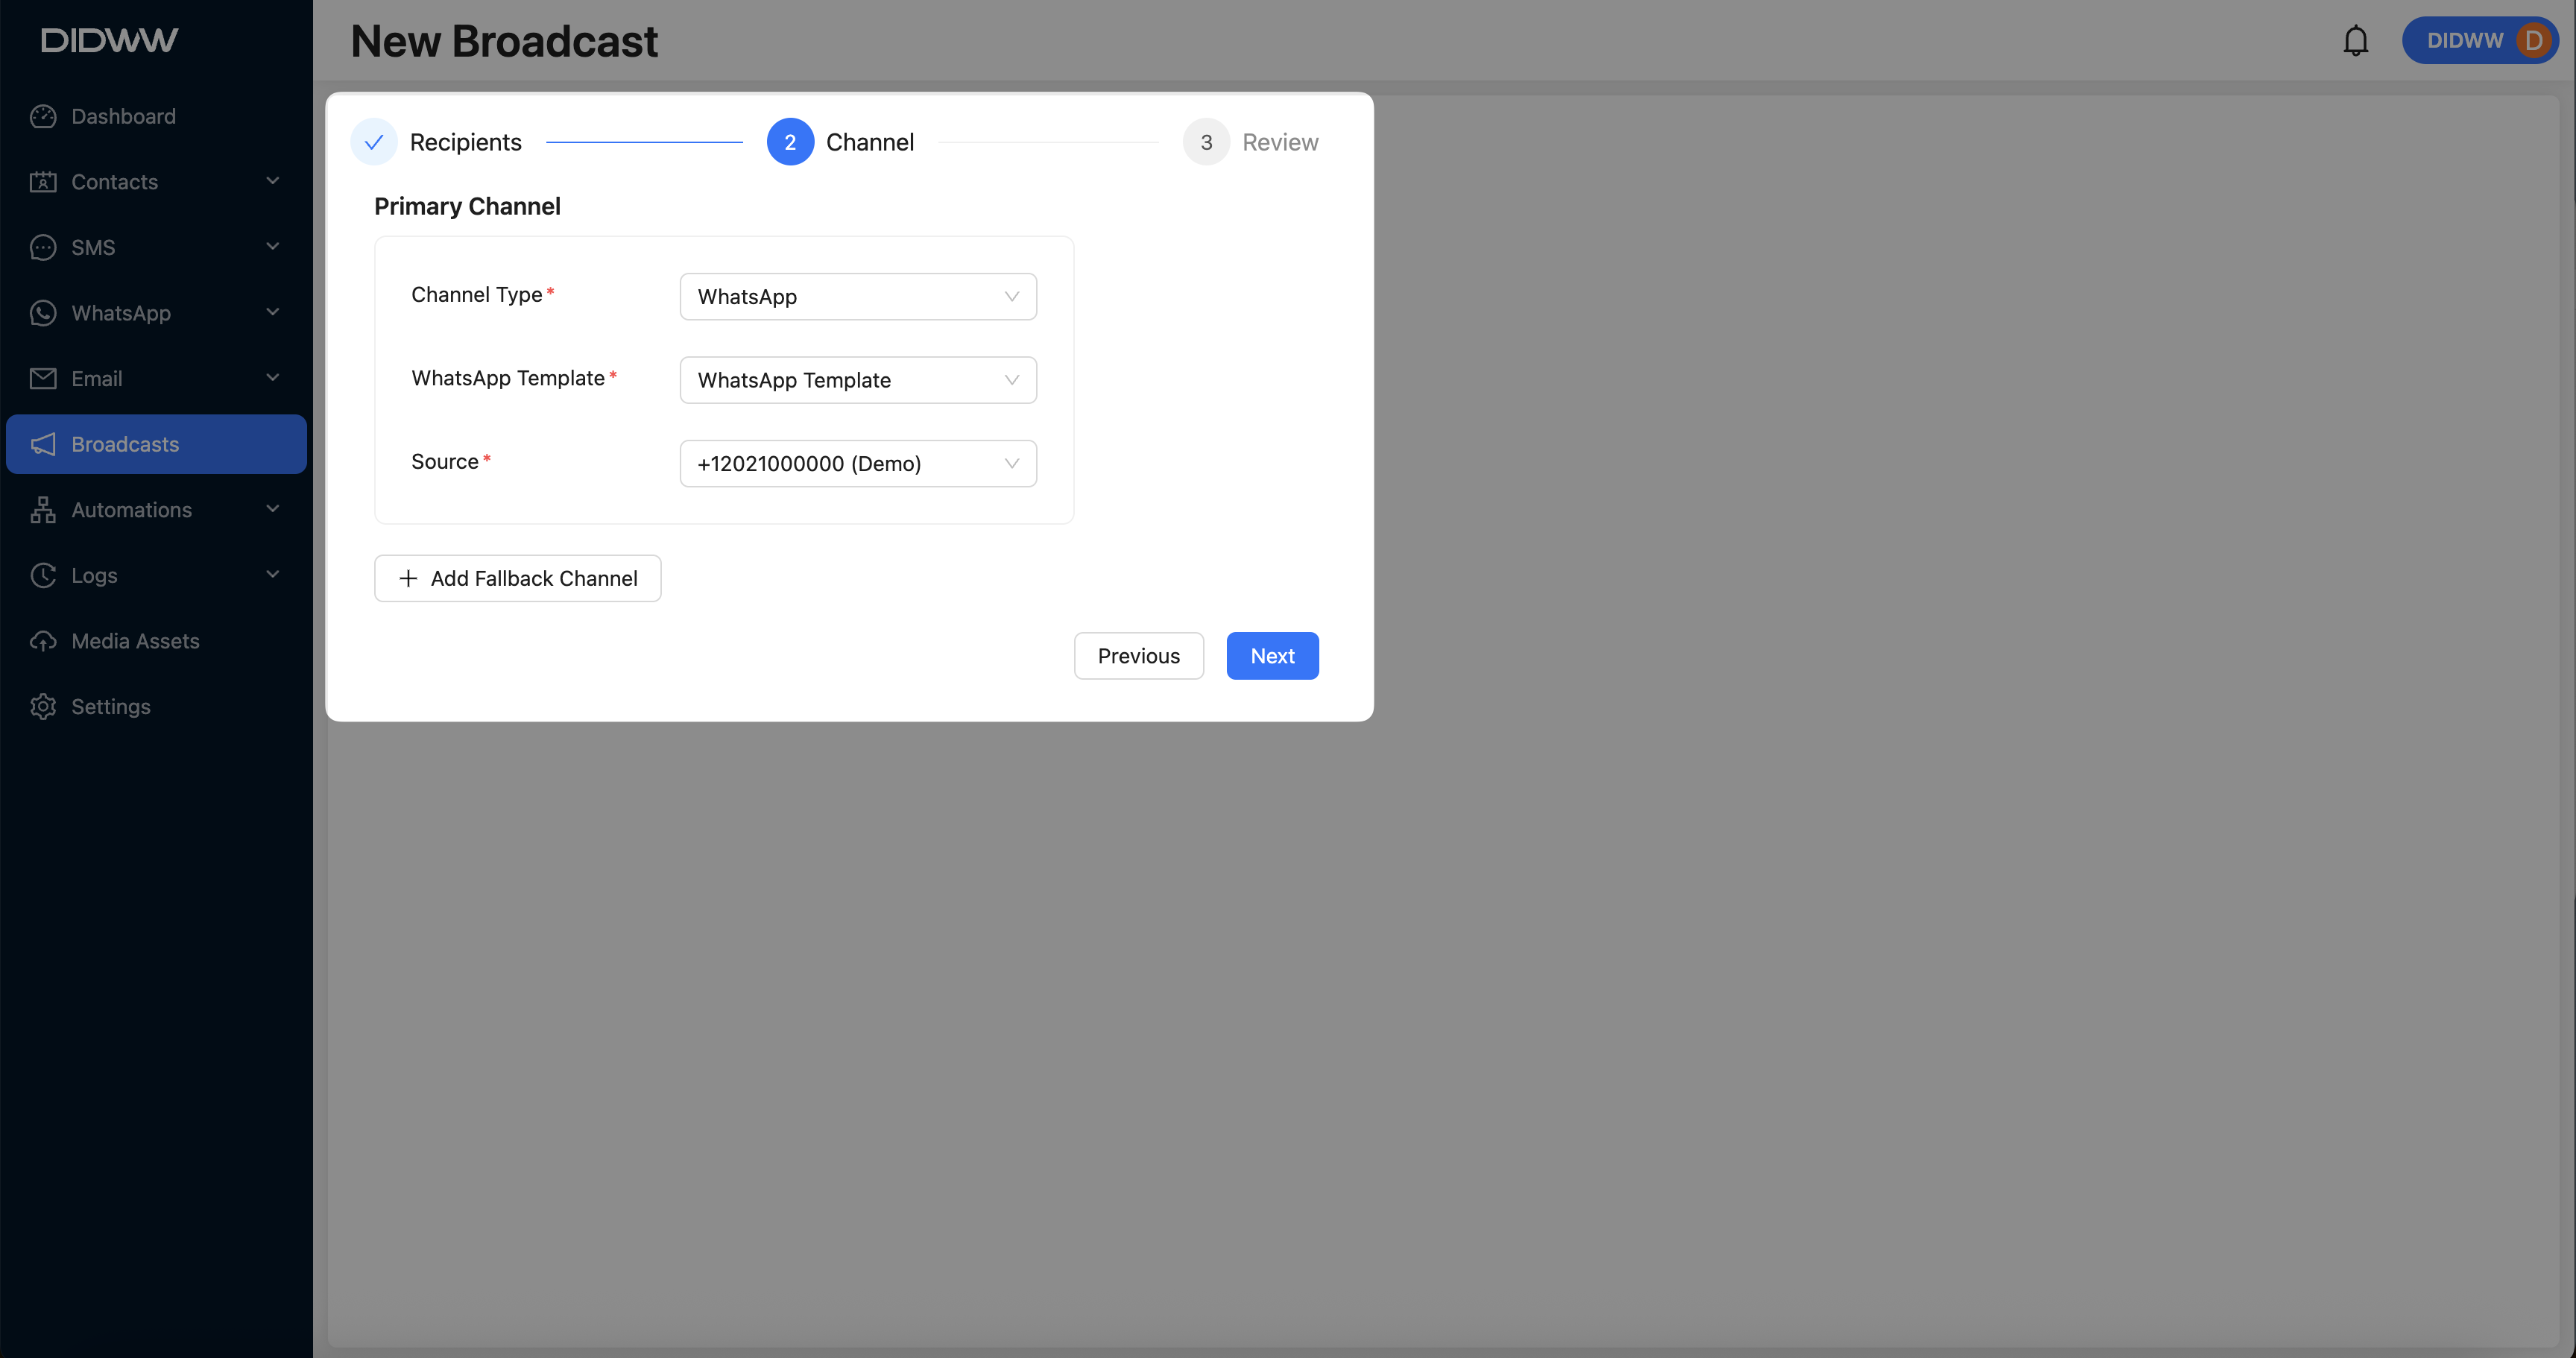Expand the Automations menu chevron
The height and width of the screenshot is (1358, 2576).
pos(272,509)
